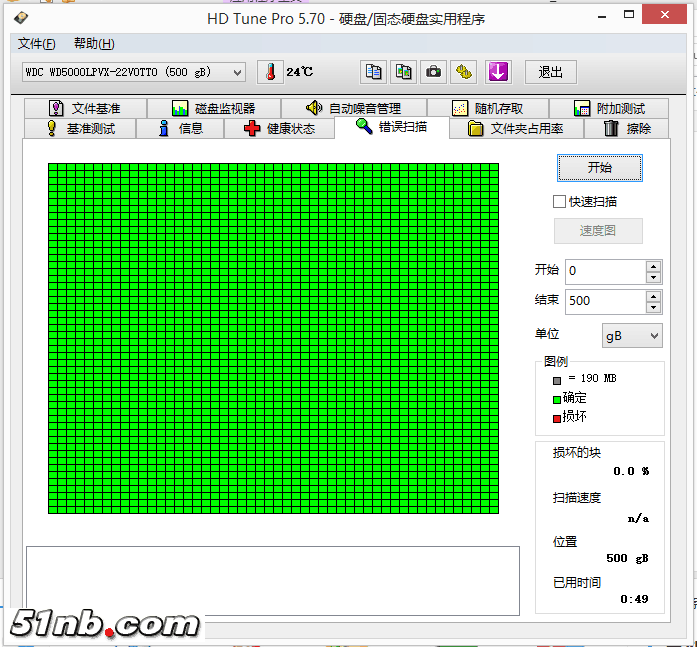
Task: Click the second copy screenshot icon
Action: (x=404, y=72)
